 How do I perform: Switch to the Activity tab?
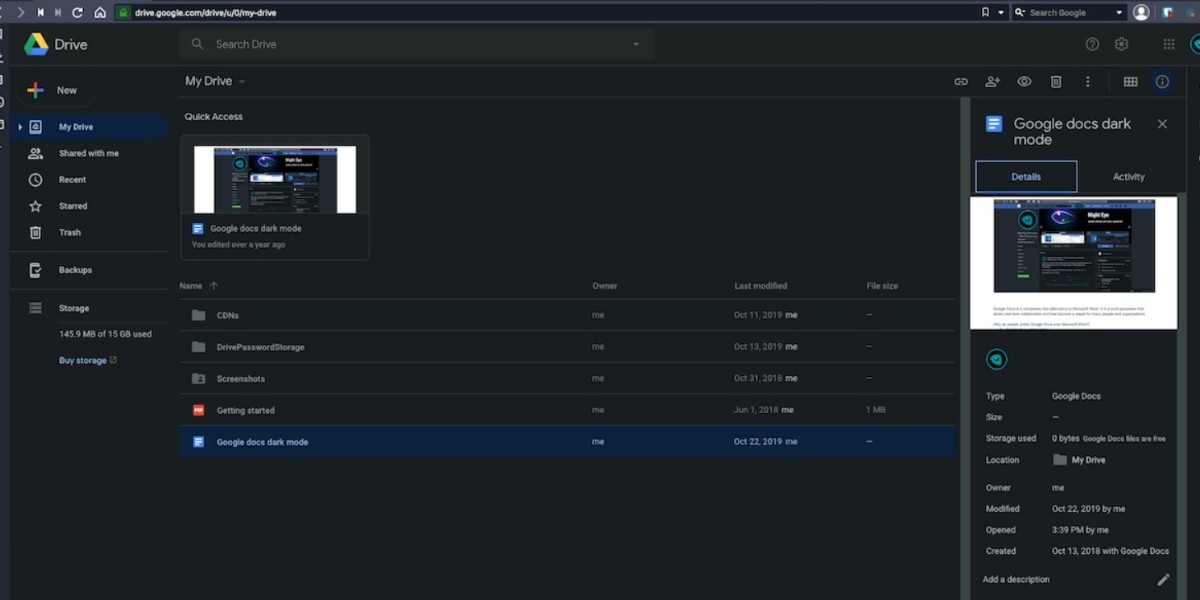[1128, 177]
